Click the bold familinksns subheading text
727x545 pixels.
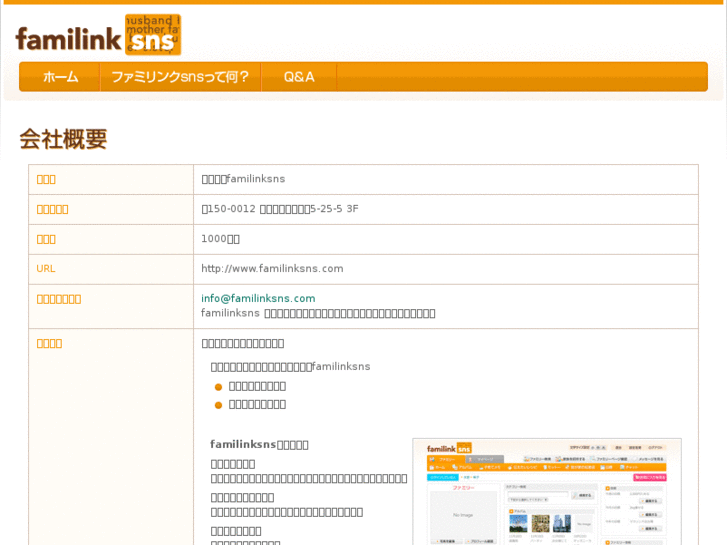click(x=259, y=444)
